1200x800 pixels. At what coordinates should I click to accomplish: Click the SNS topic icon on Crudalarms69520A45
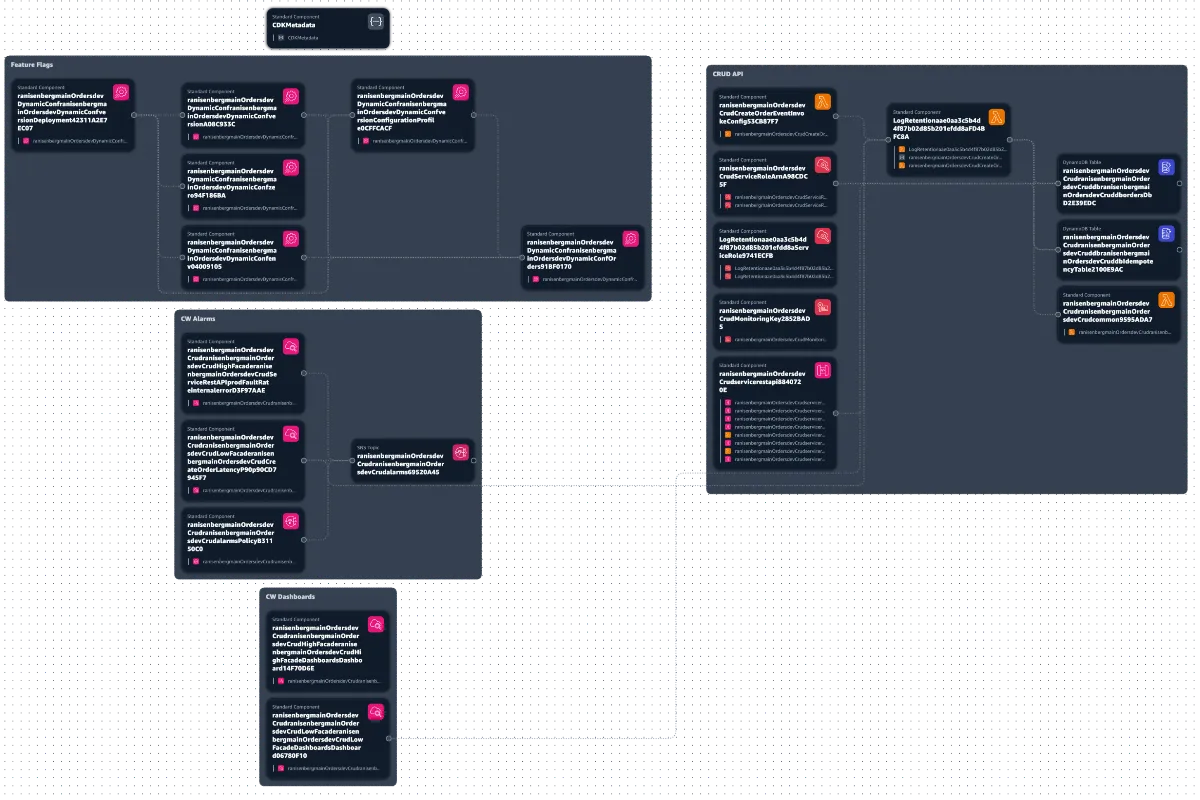pyautogui.click(x=460, y=453)
